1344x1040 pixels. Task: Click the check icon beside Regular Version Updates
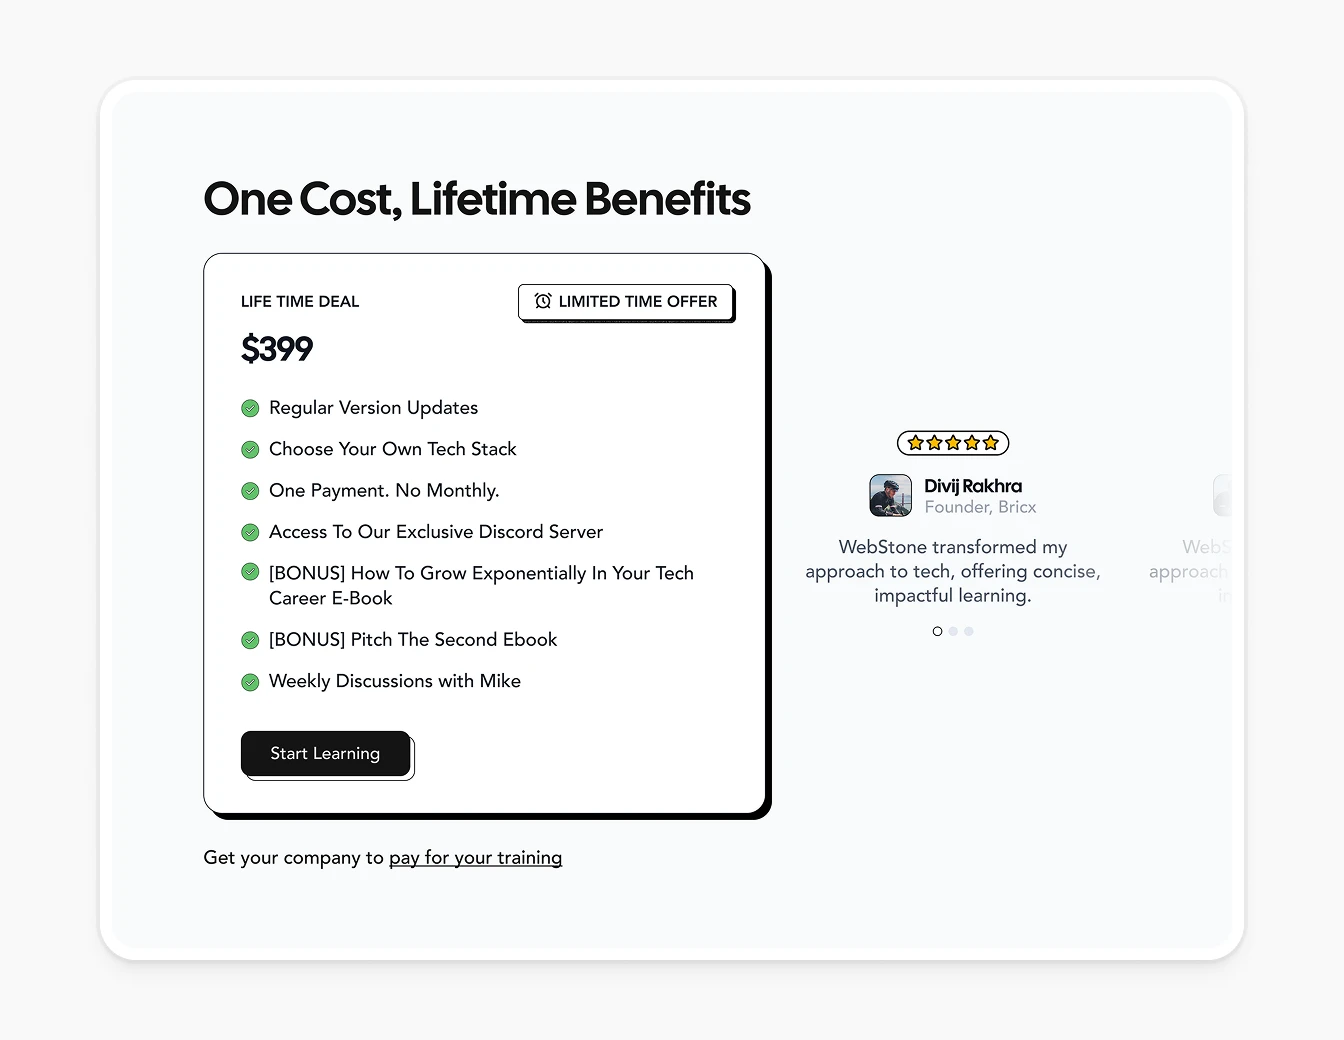[x=250, y=408]
